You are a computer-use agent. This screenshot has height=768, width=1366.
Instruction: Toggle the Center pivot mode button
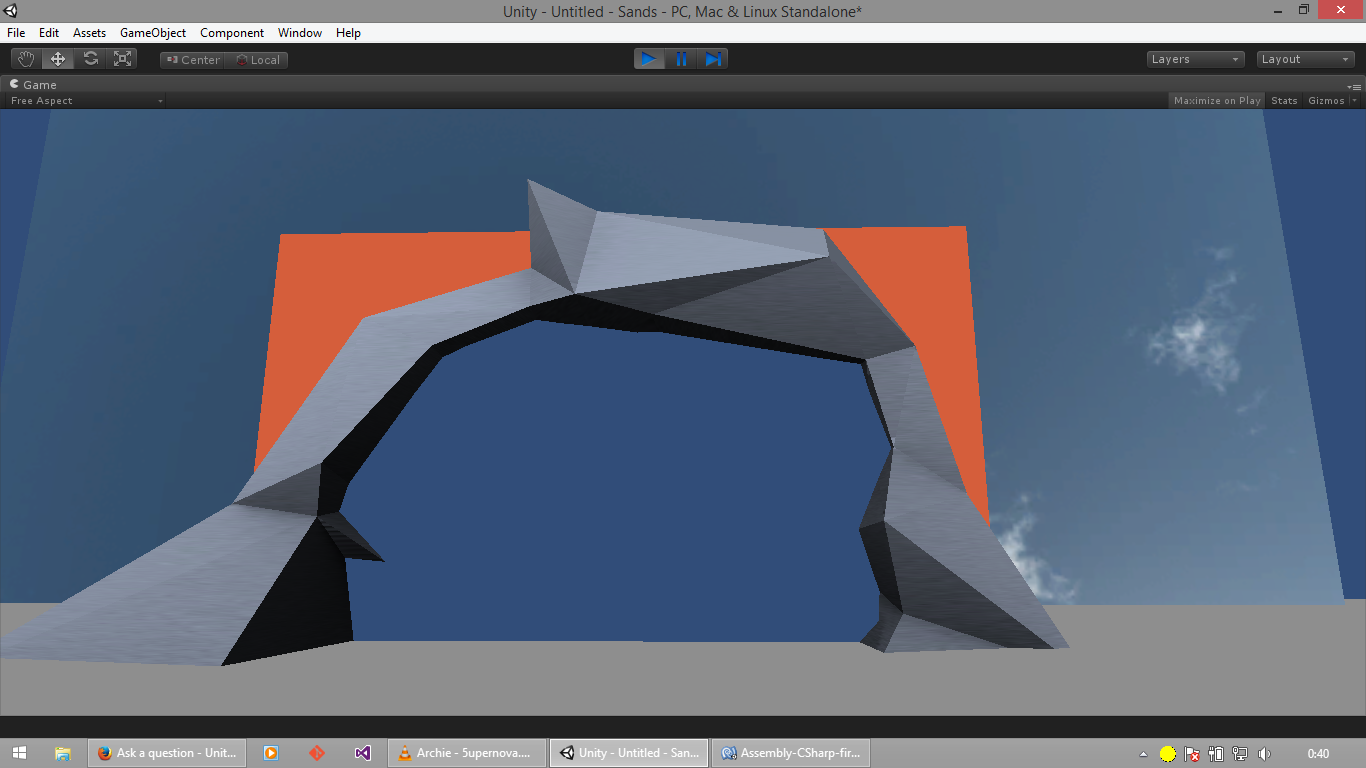point(193,60)
